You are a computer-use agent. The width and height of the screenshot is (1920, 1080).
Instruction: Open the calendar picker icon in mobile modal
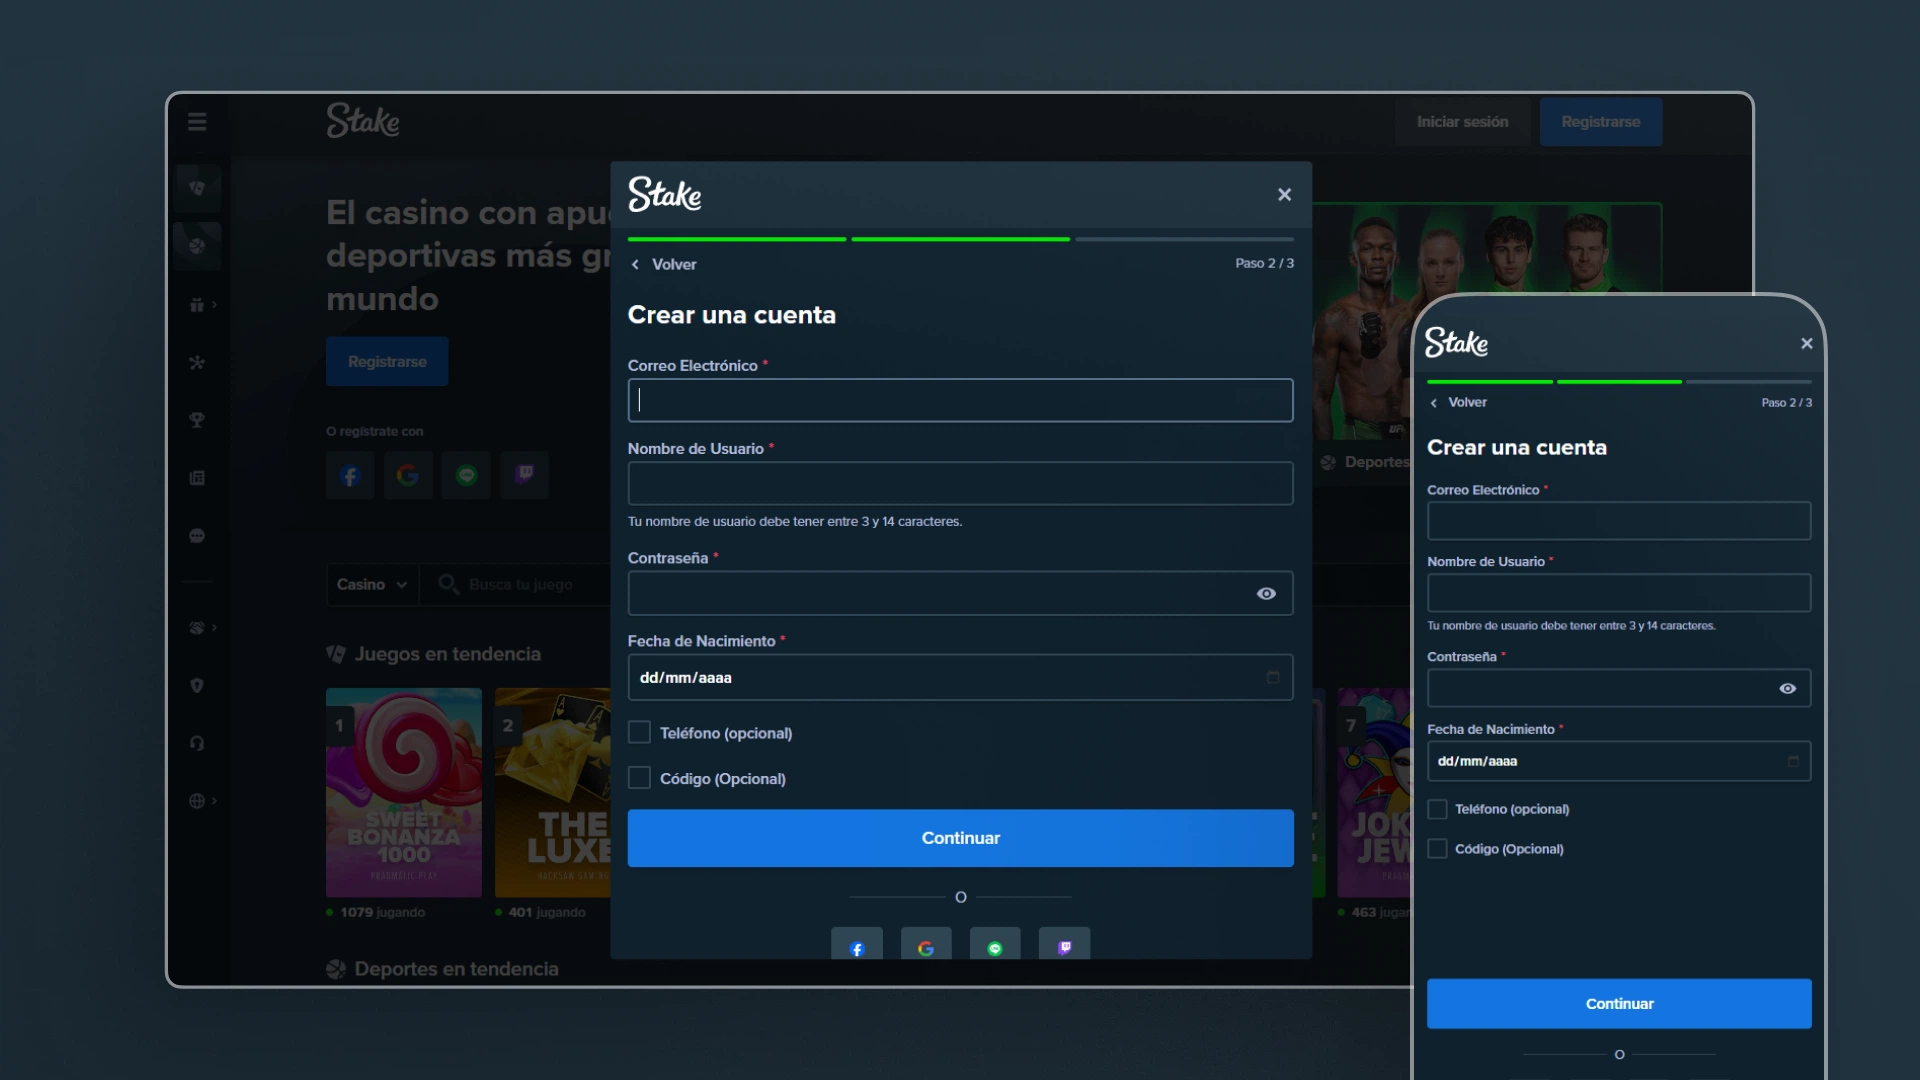point(1793,761)
